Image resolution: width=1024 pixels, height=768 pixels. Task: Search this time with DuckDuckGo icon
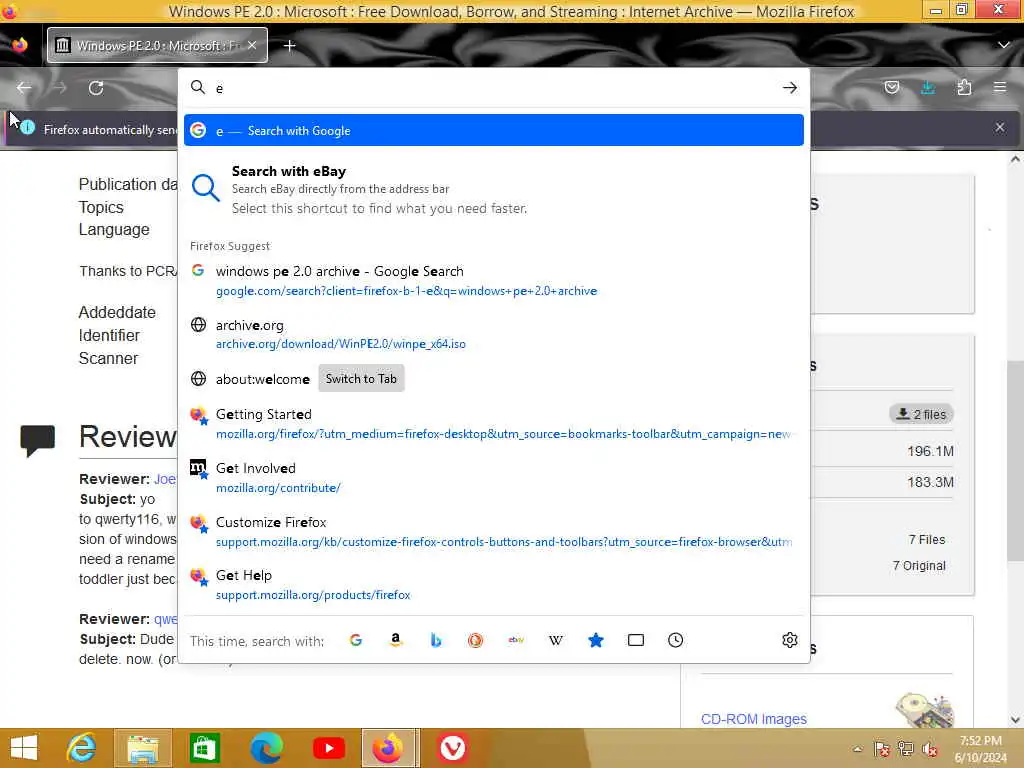475,640
